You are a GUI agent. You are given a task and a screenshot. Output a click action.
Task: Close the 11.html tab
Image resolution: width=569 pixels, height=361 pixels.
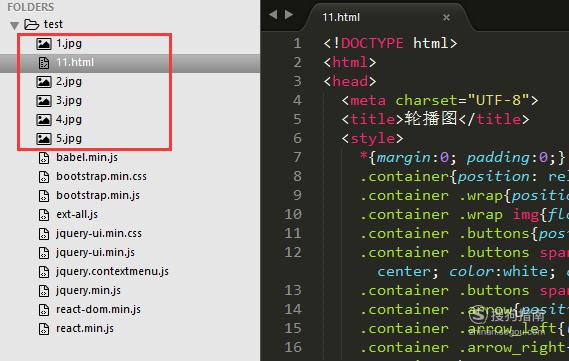(447, 17)
